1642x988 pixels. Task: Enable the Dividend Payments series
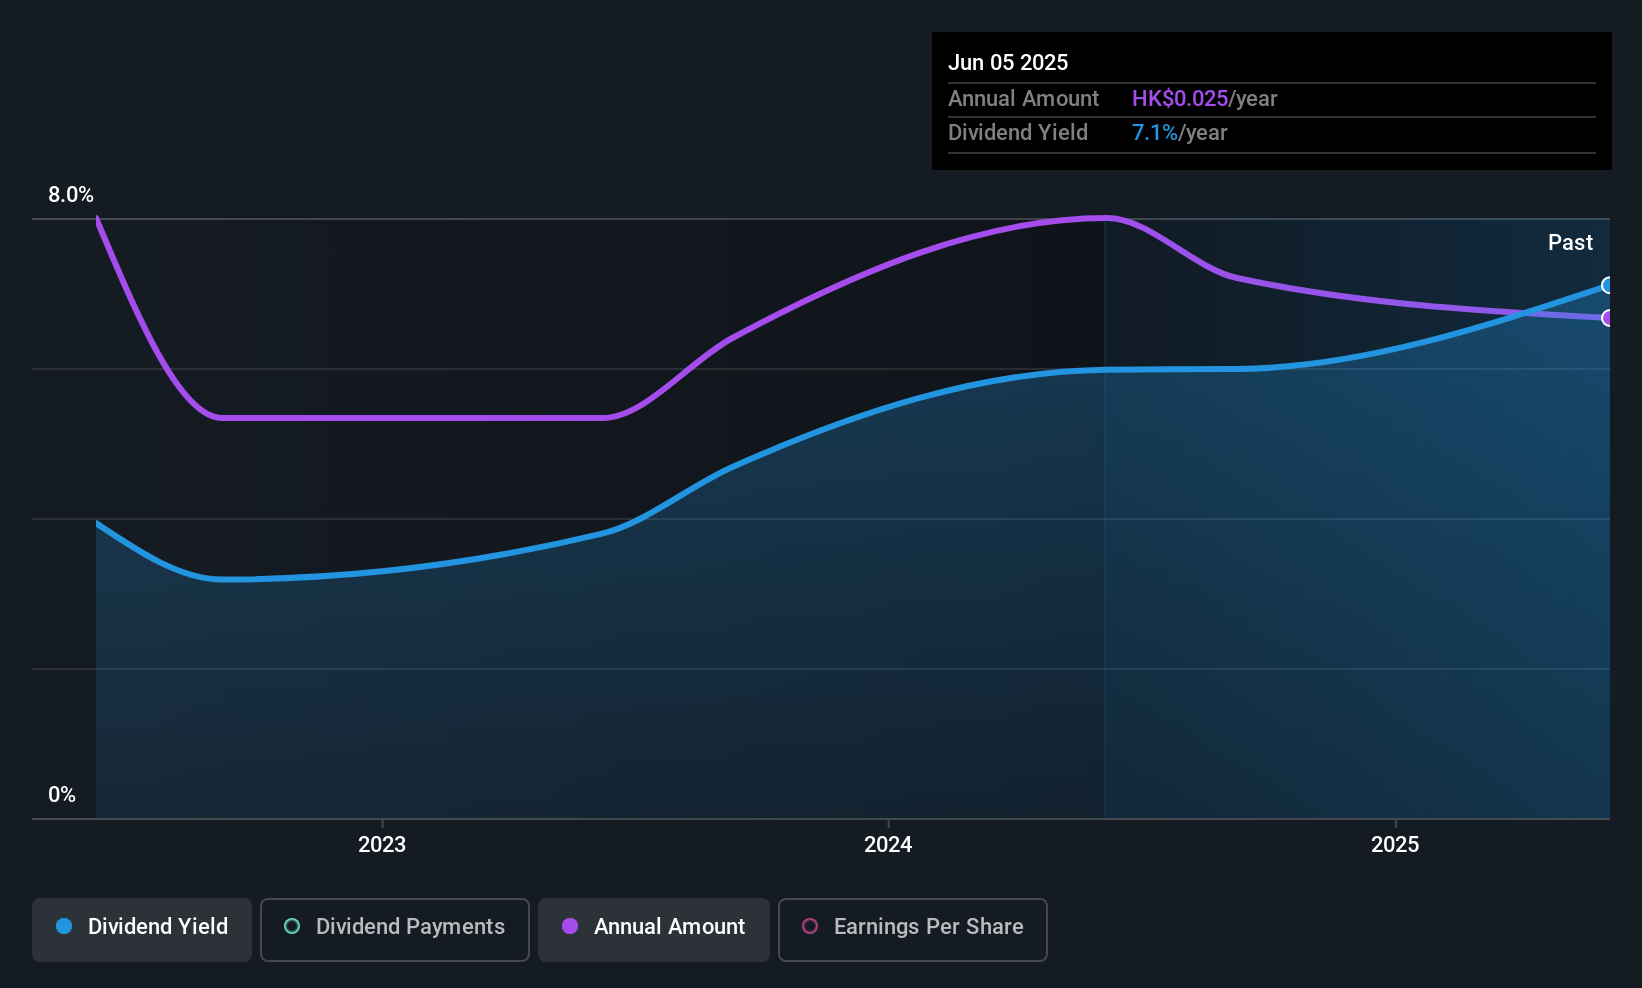[x=395, y=929]
